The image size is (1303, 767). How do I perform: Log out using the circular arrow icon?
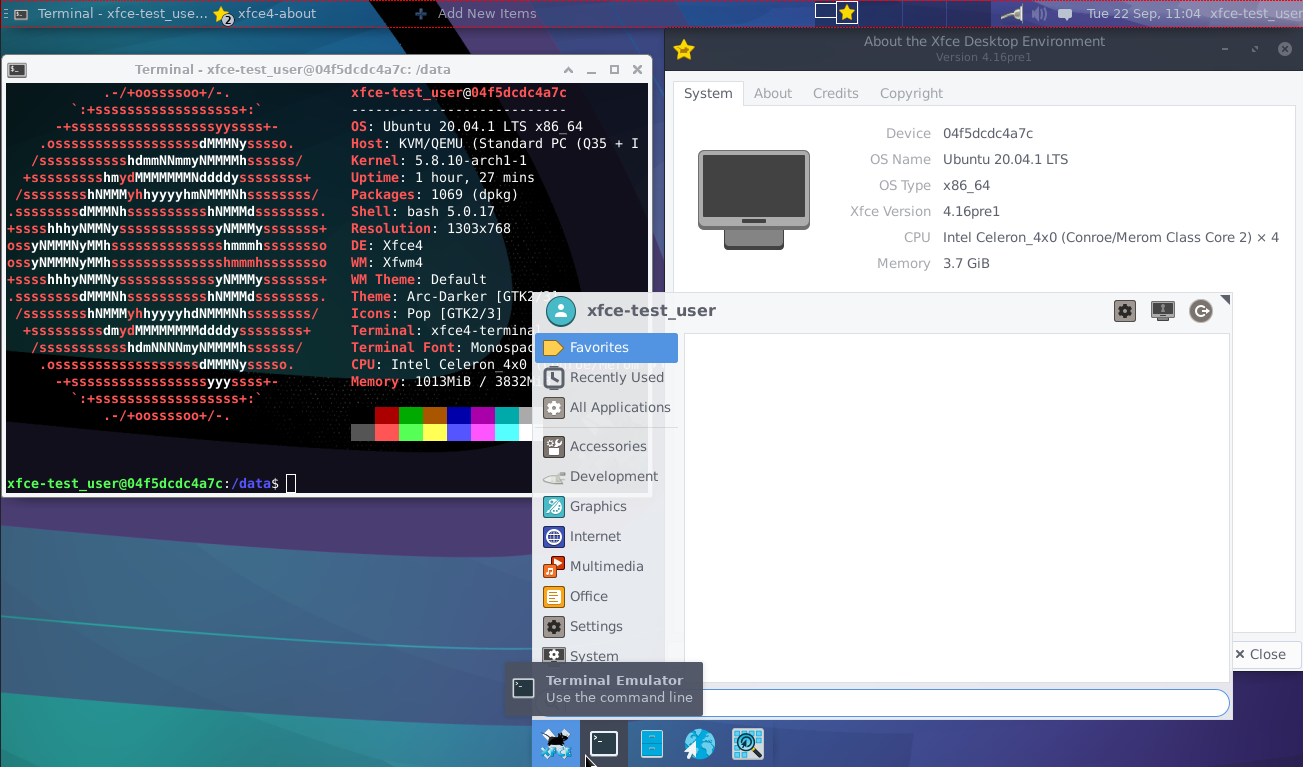click(1200, 310)
